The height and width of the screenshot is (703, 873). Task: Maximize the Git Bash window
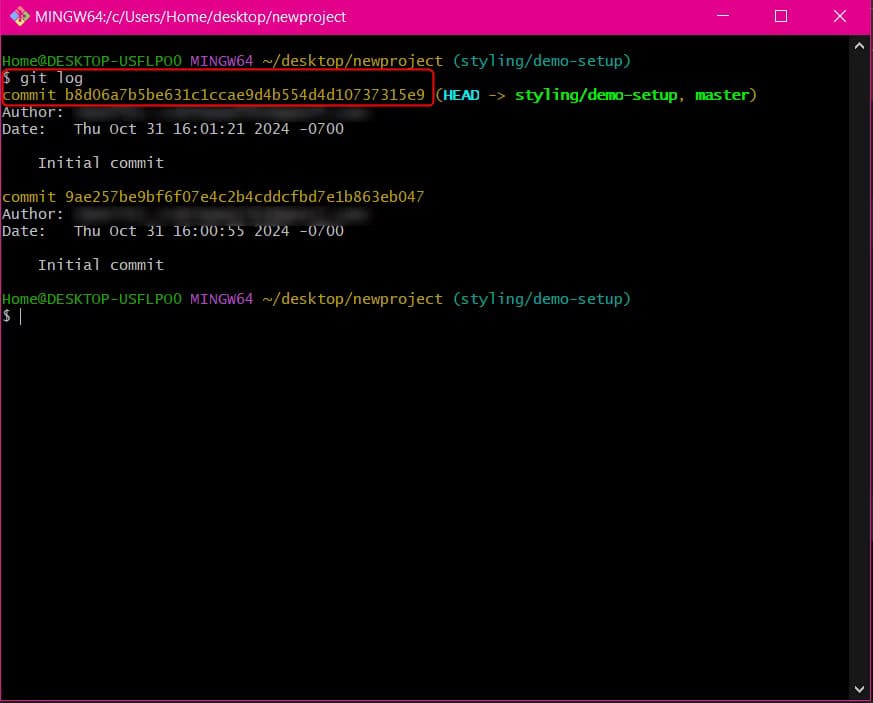coord(781,17)
